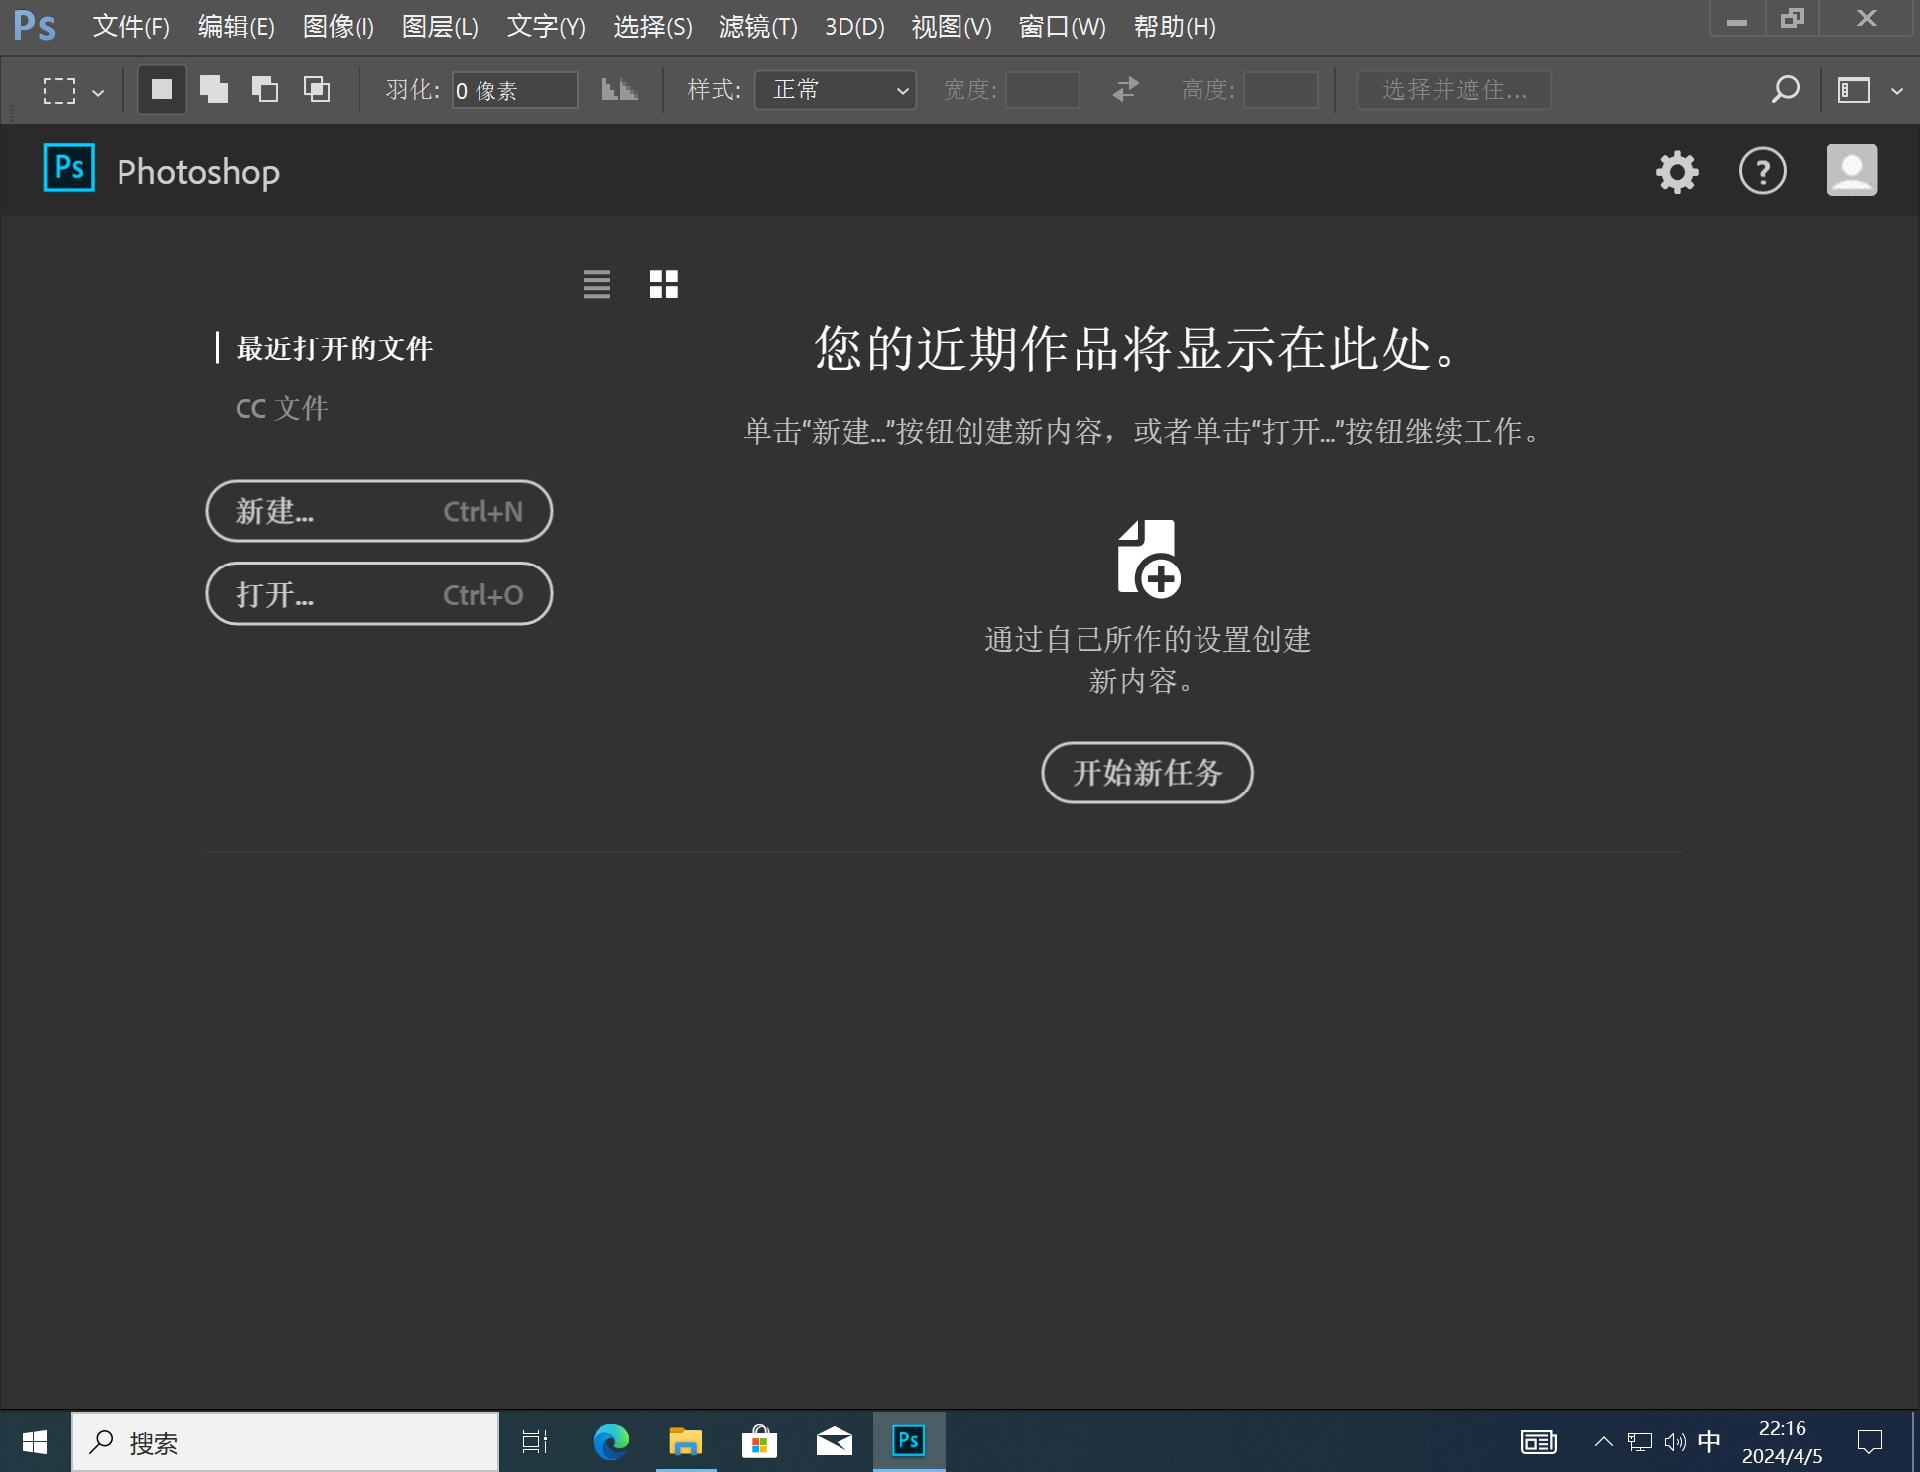This screenshot has width=1920, height=1472.
Task: Open the Windows Start menu
Action: [35, 1442]
